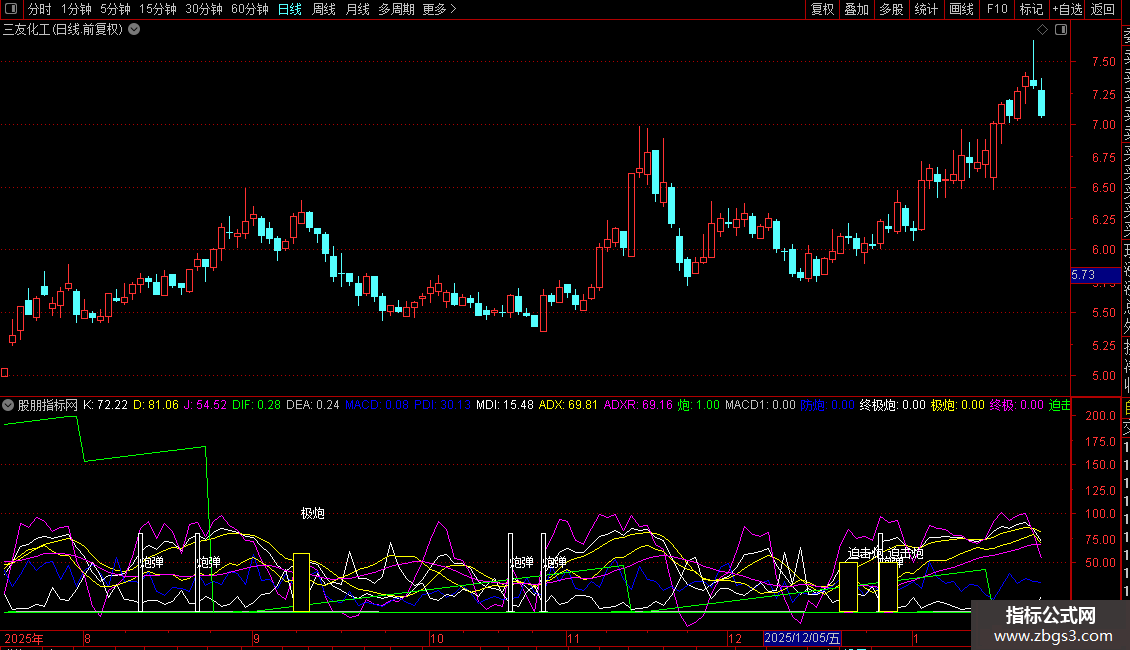Image resolution: width=1130 pixels, height=650 pixels.
Task: Expand the indicator panel dropdown arrow
Action: [9, 405]
